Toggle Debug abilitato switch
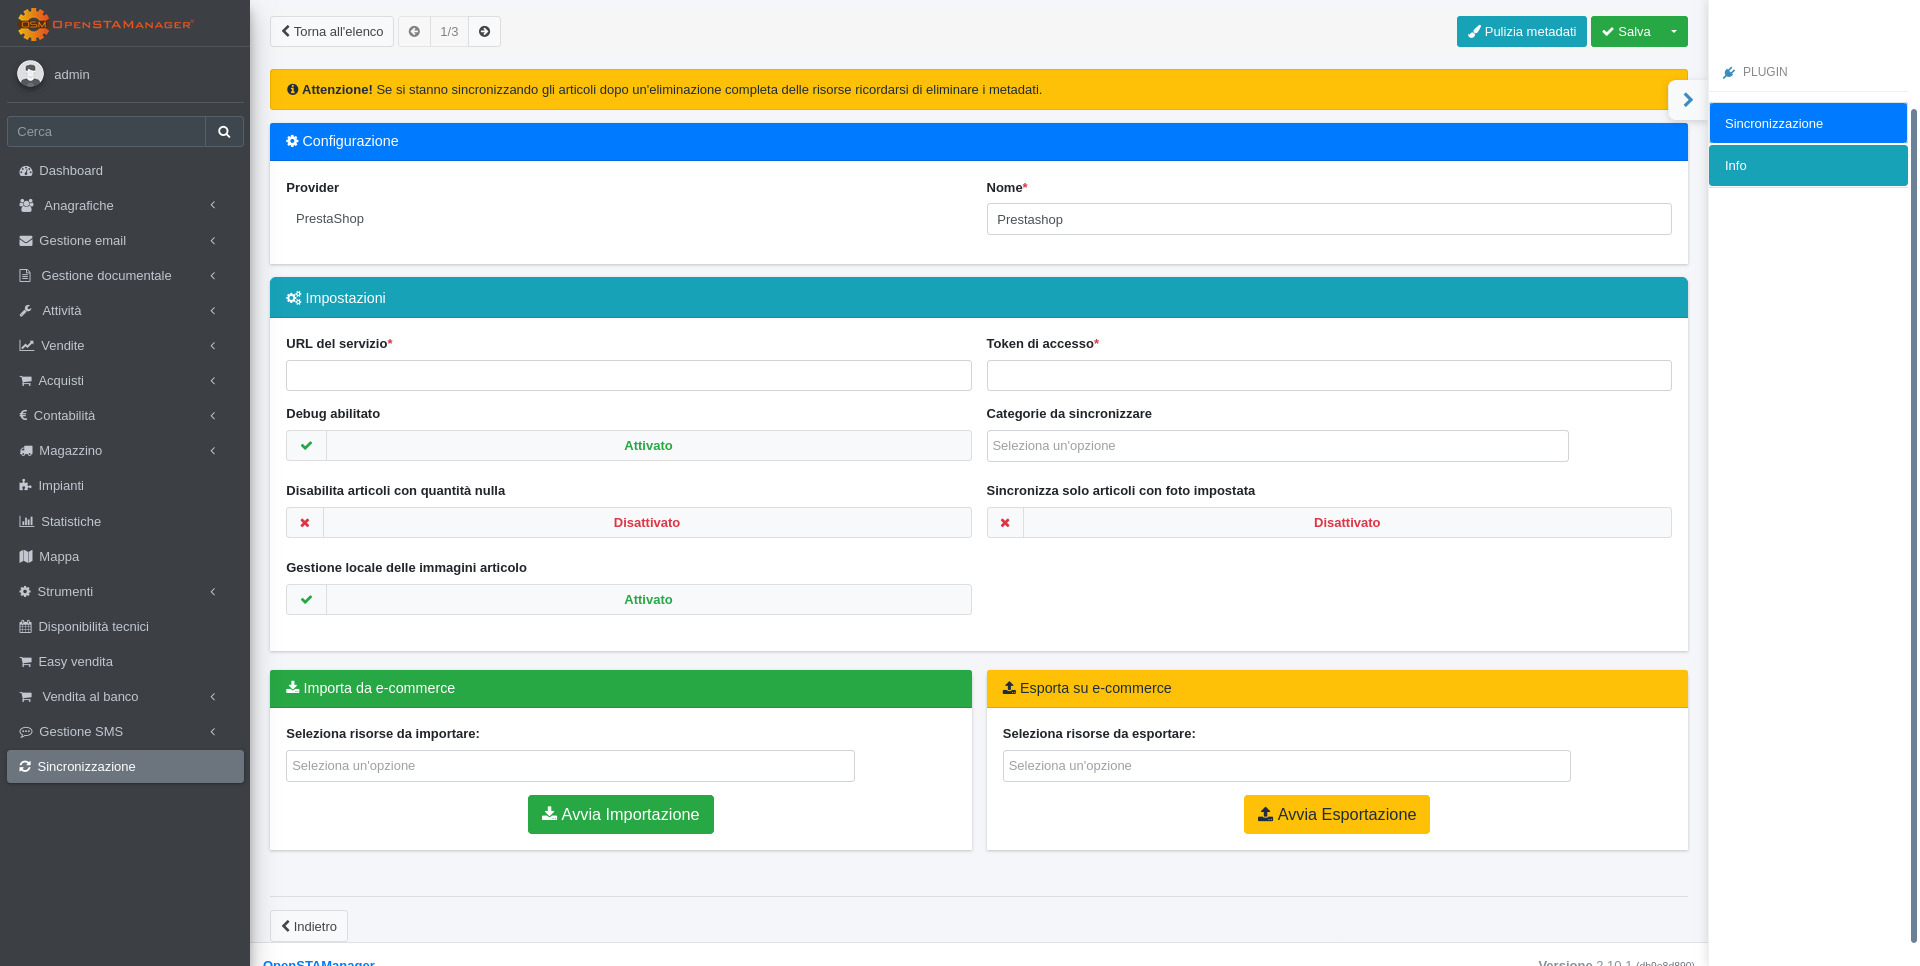The width and height of the screenshot is (1920, 966). click(x=628, y=446)
